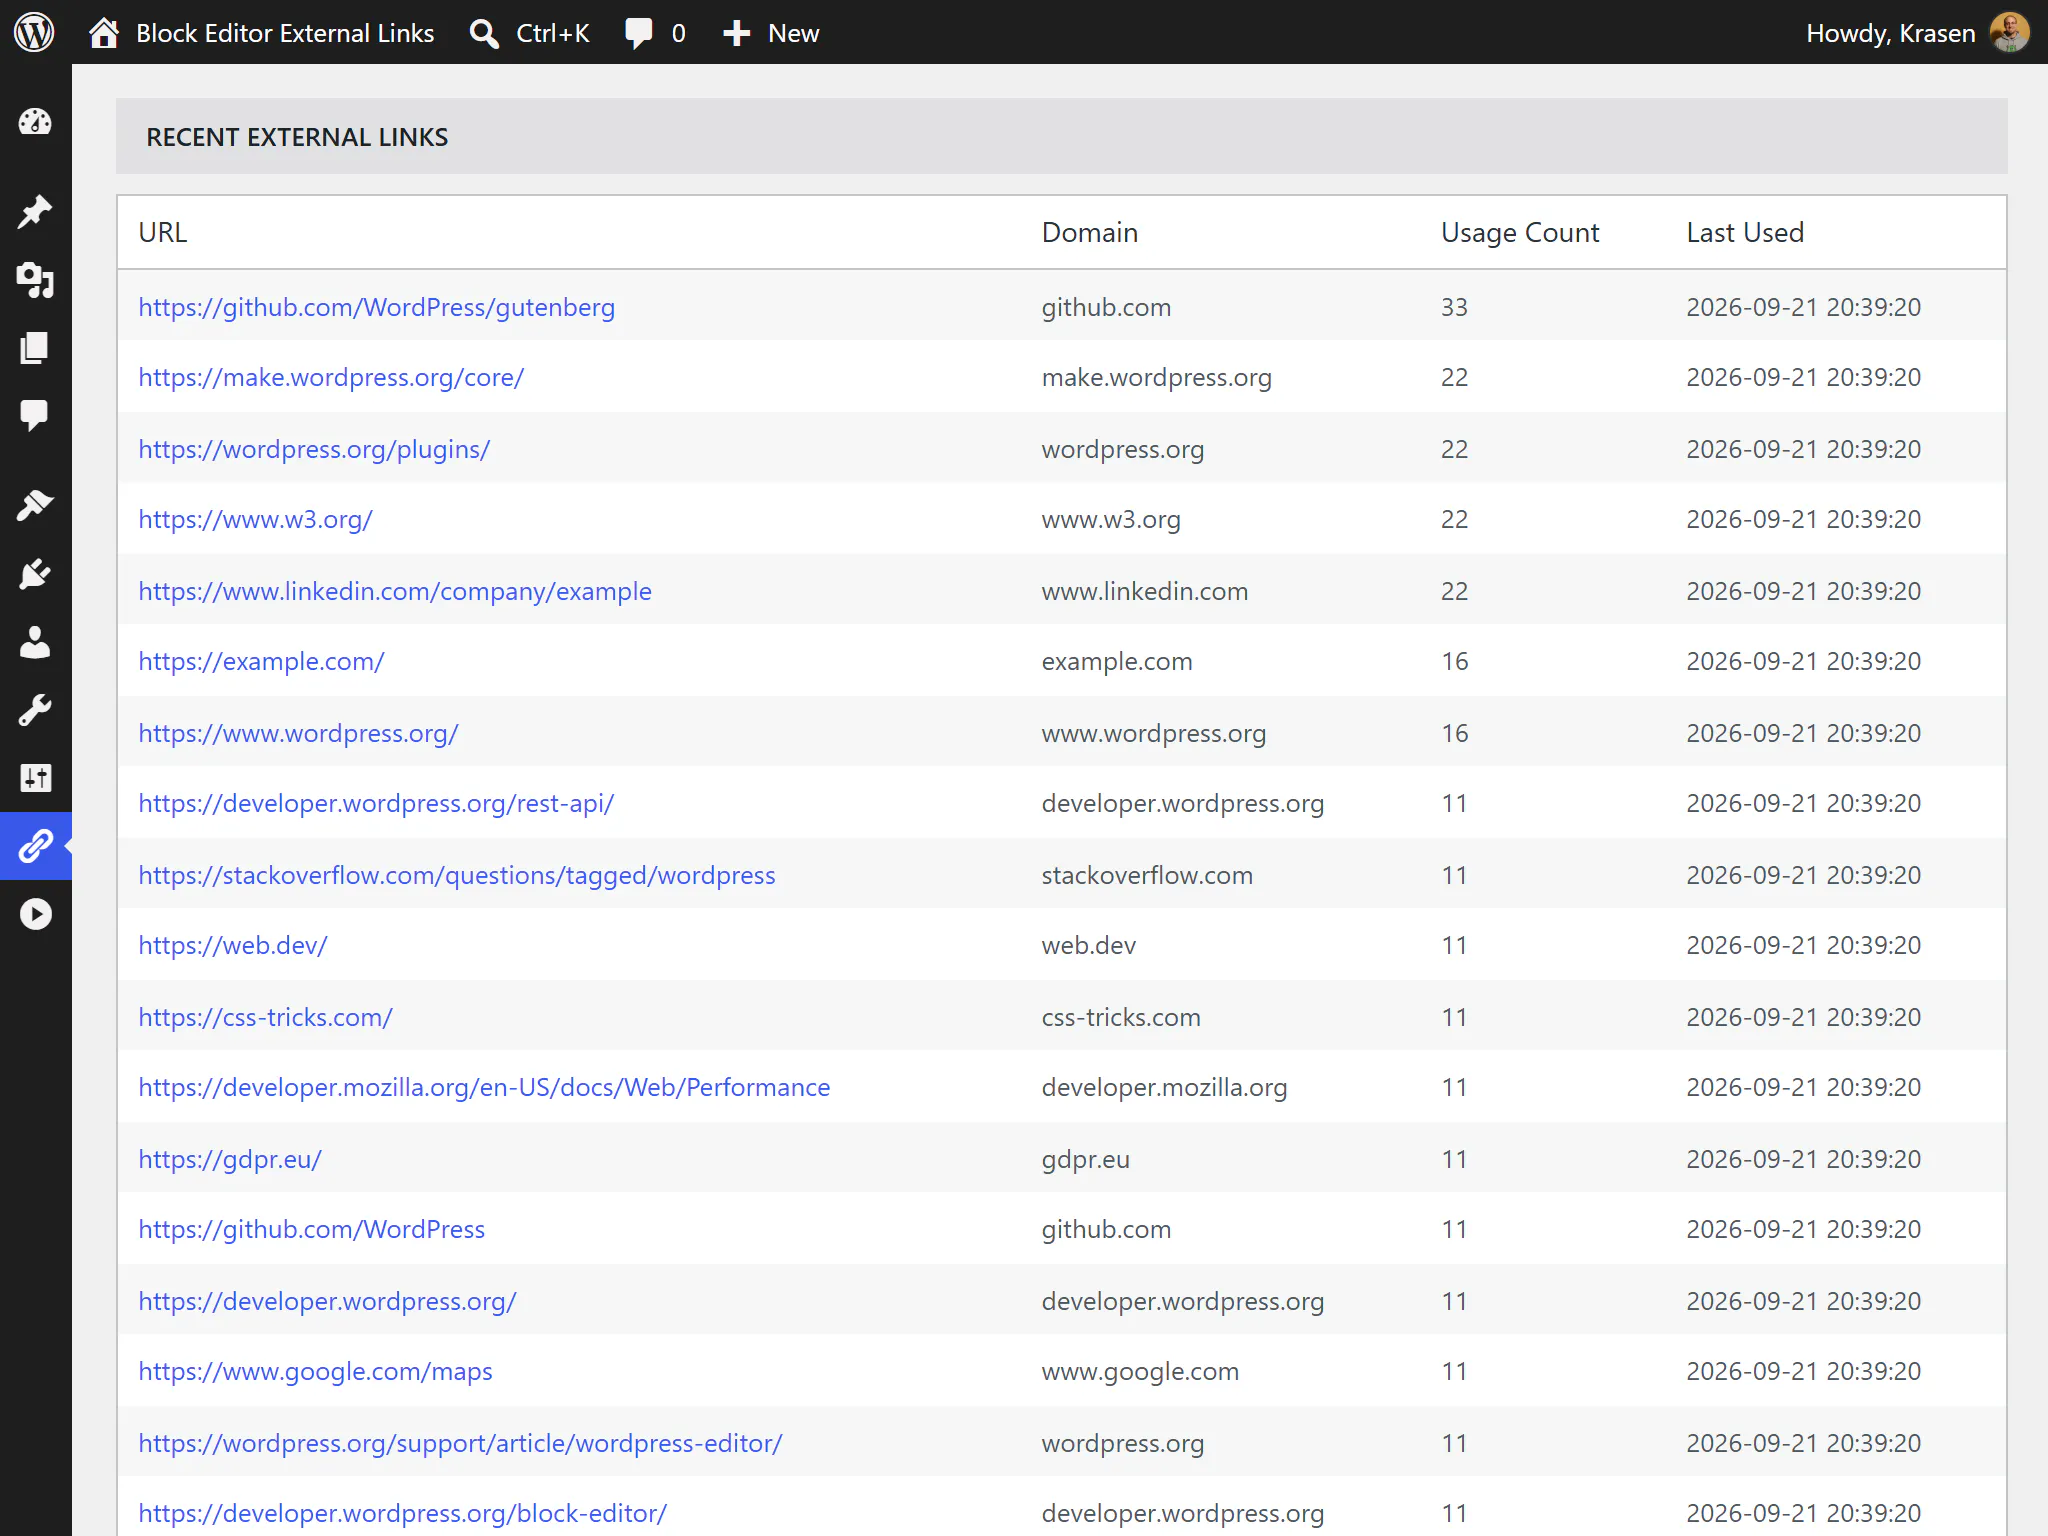Open the www.w3.org link

[x=255, y=519]
